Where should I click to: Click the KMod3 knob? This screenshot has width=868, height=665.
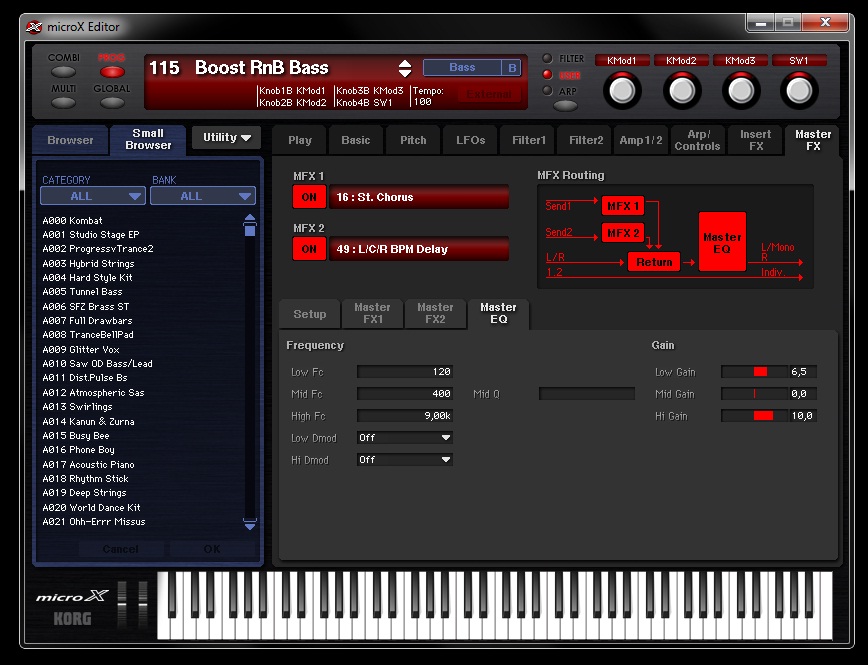[740, 91]
